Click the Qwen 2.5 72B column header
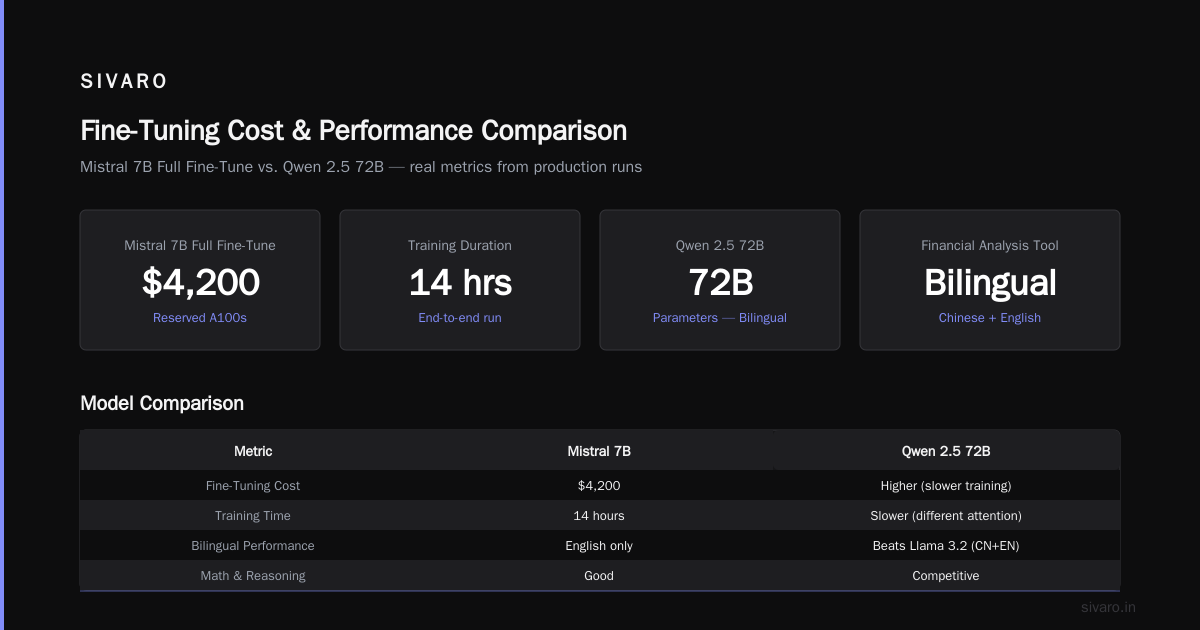1200x630 pixels. coord(946,451)
